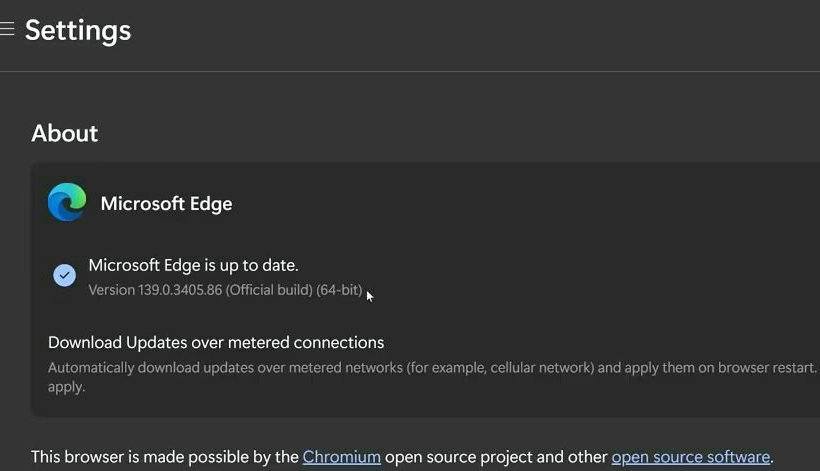The image size is (820, 471).
Task: Click the Settings page title
Action: [x=78, y=30]
